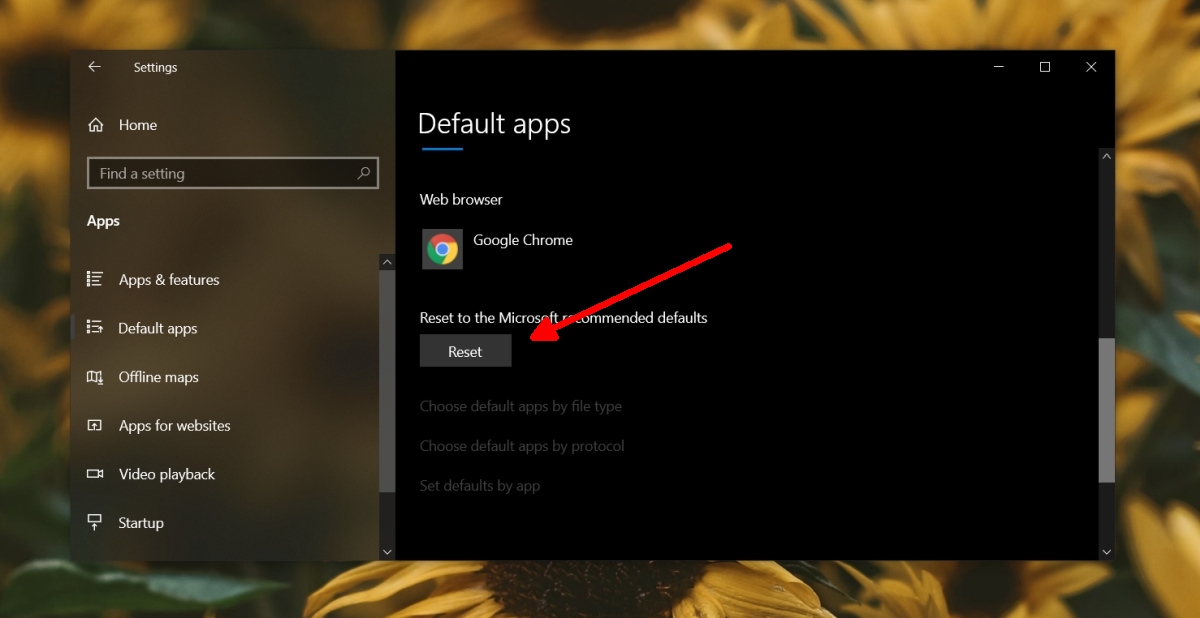This screenshot has width=1200, height=618.
Task: Click the Video playback camera icon
Action: [96, 474]
